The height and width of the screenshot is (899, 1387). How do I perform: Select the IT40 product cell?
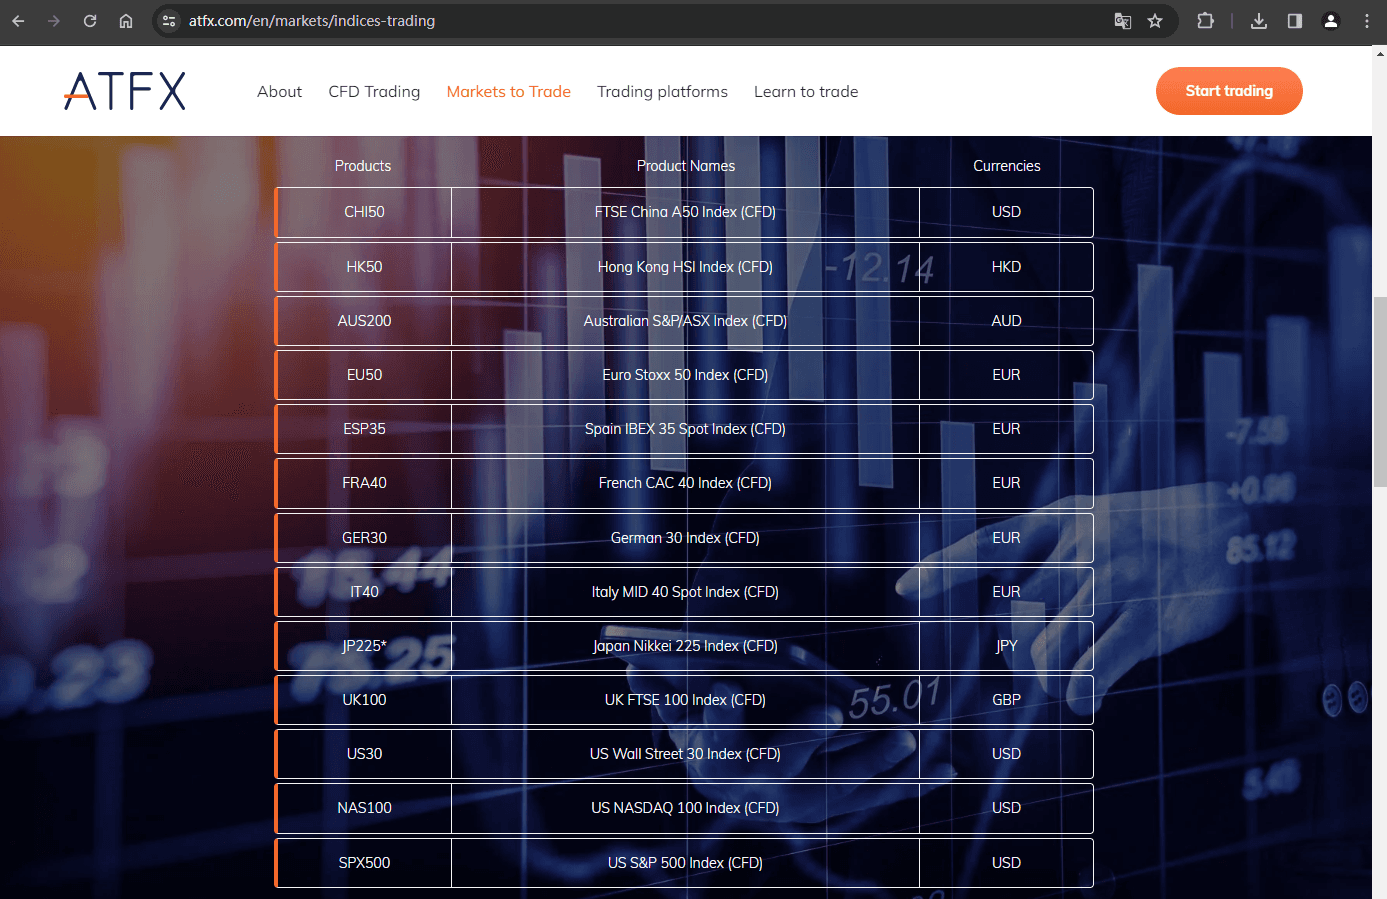(x=364, y=592)
